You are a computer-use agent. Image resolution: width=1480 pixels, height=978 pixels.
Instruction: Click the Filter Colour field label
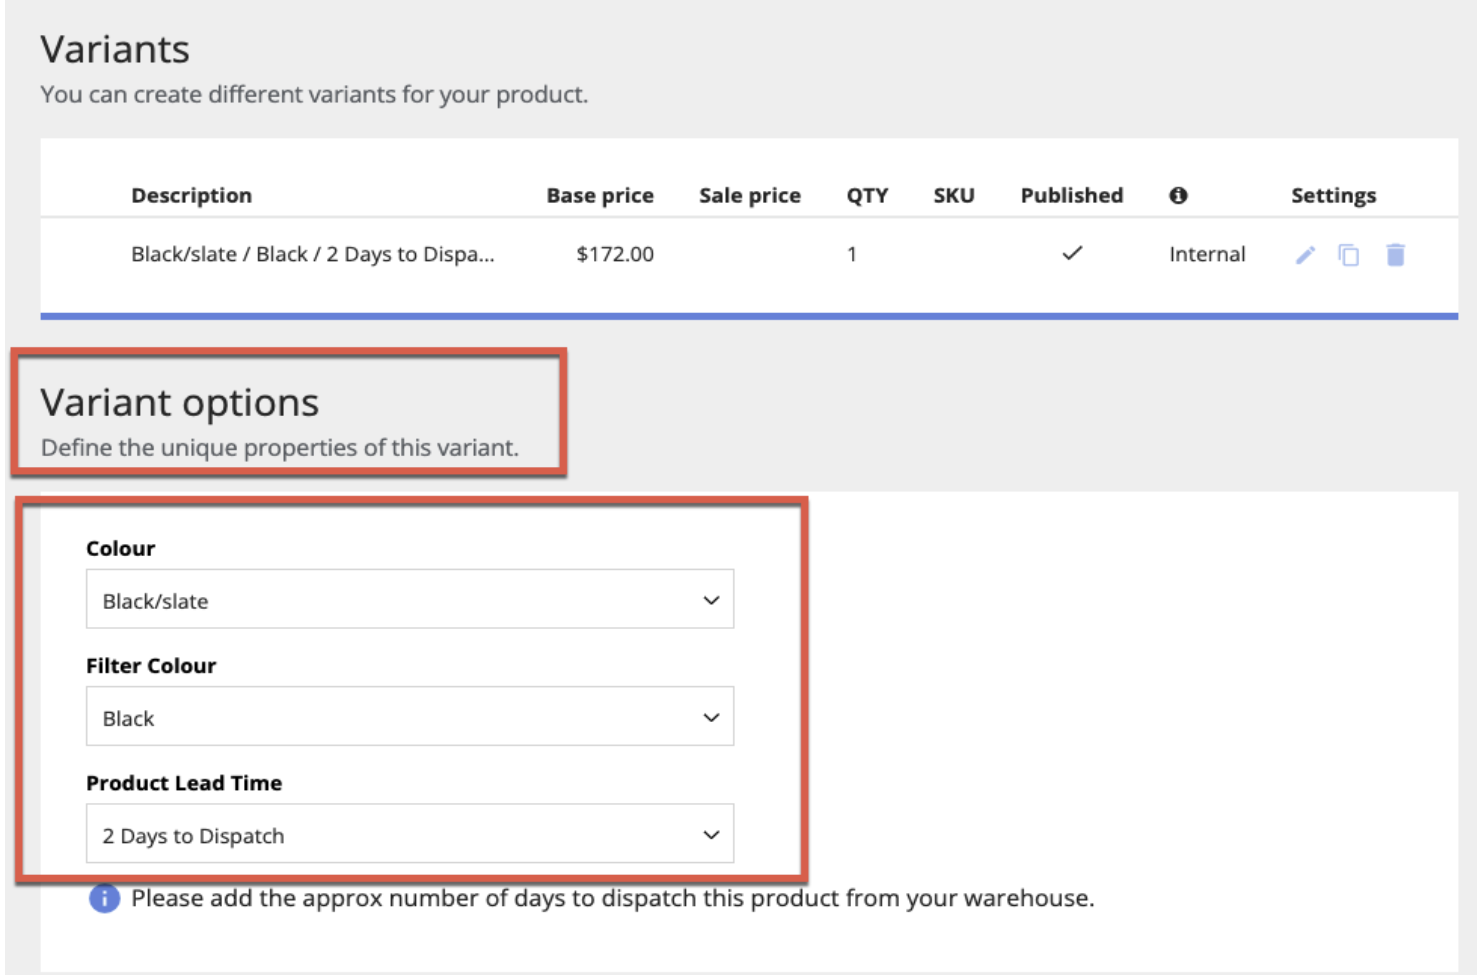click(151, 665)
